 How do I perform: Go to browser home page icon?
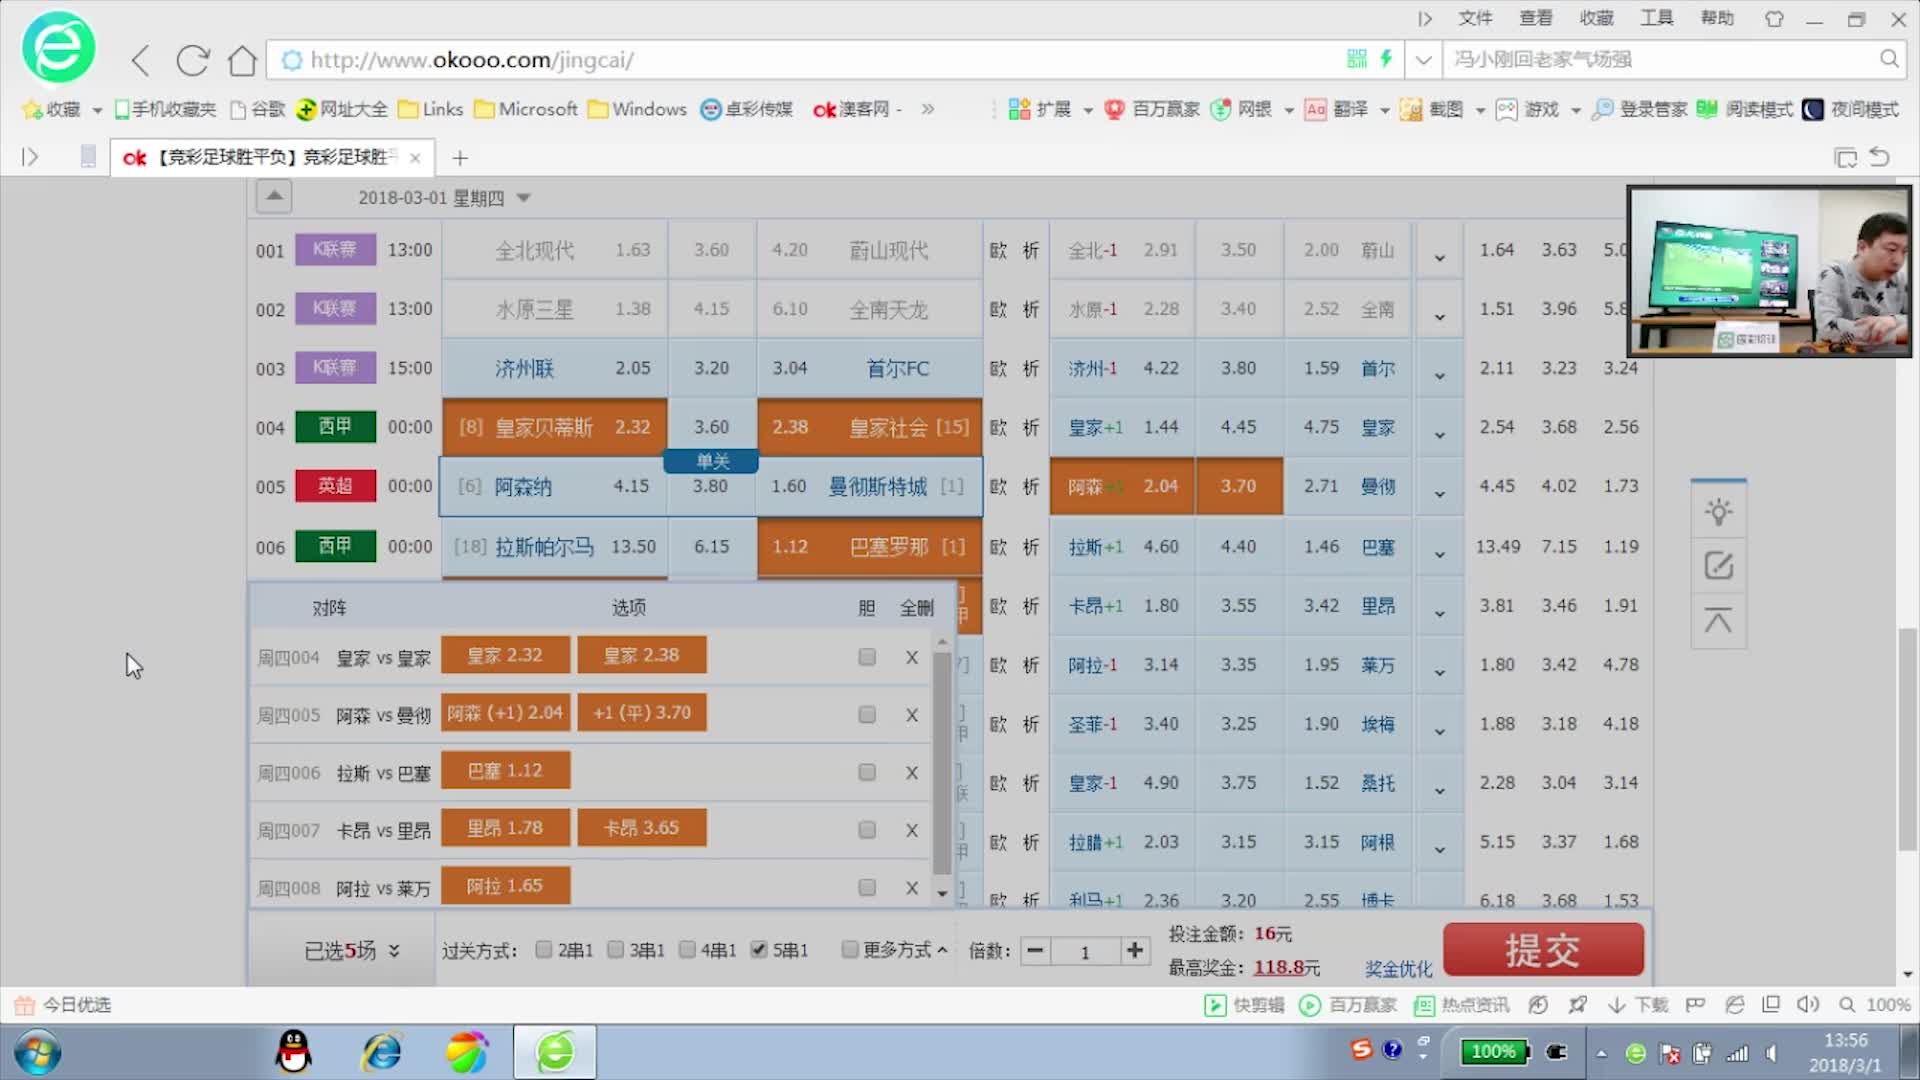[x=242, y=61]
